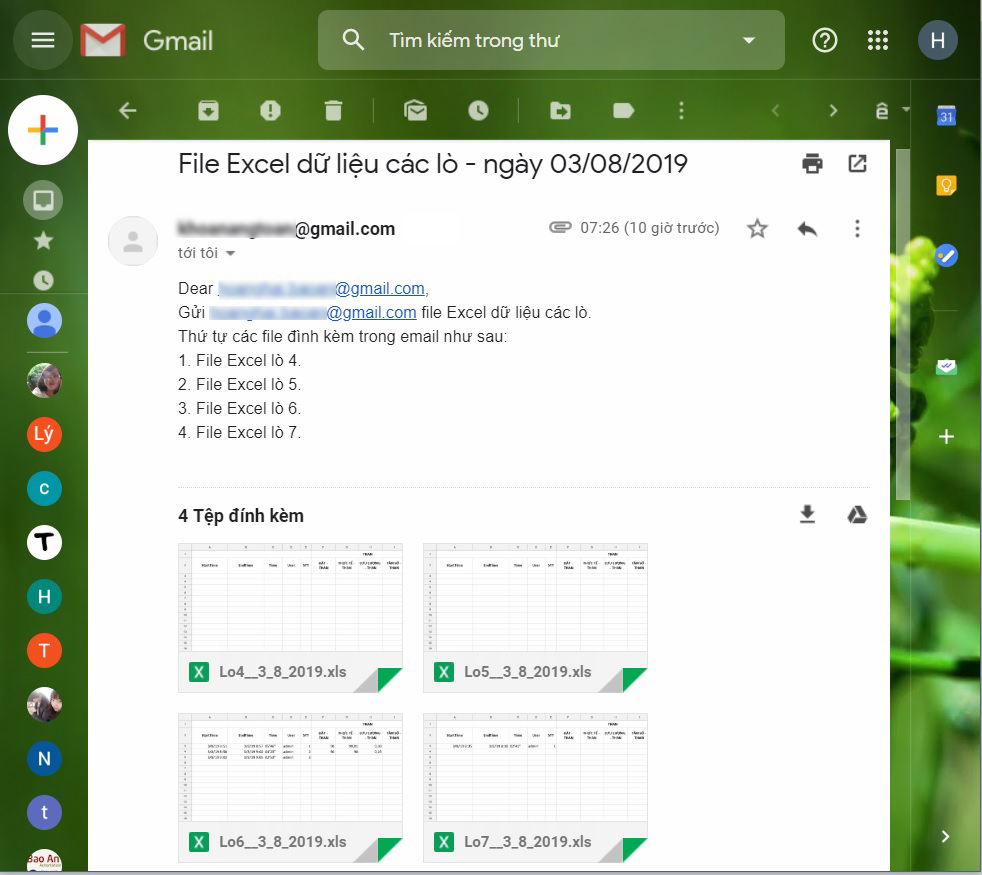This screenshot has width=982, height=875.
Task: Print the email using the printer icon
Action: [812, 163]
